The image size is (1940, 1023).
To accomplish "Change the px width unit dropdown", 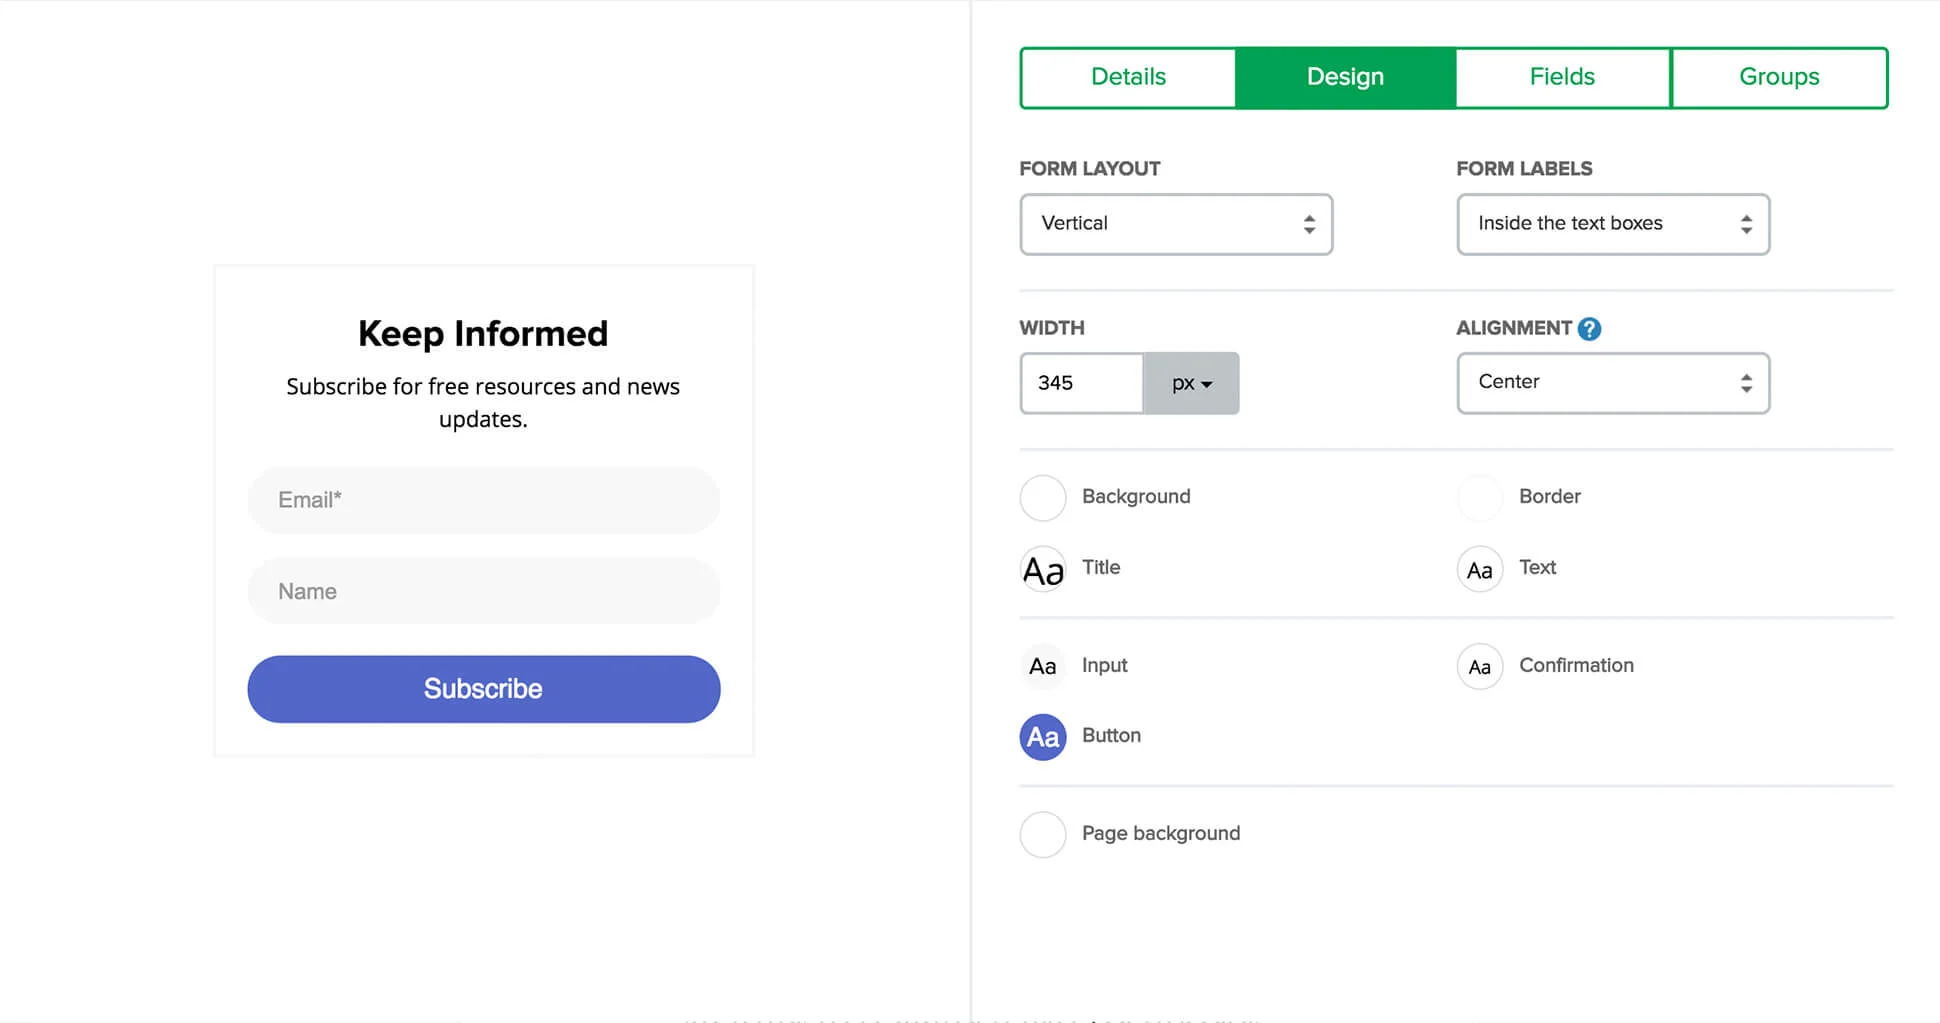I will click(x=1191, y=383).
